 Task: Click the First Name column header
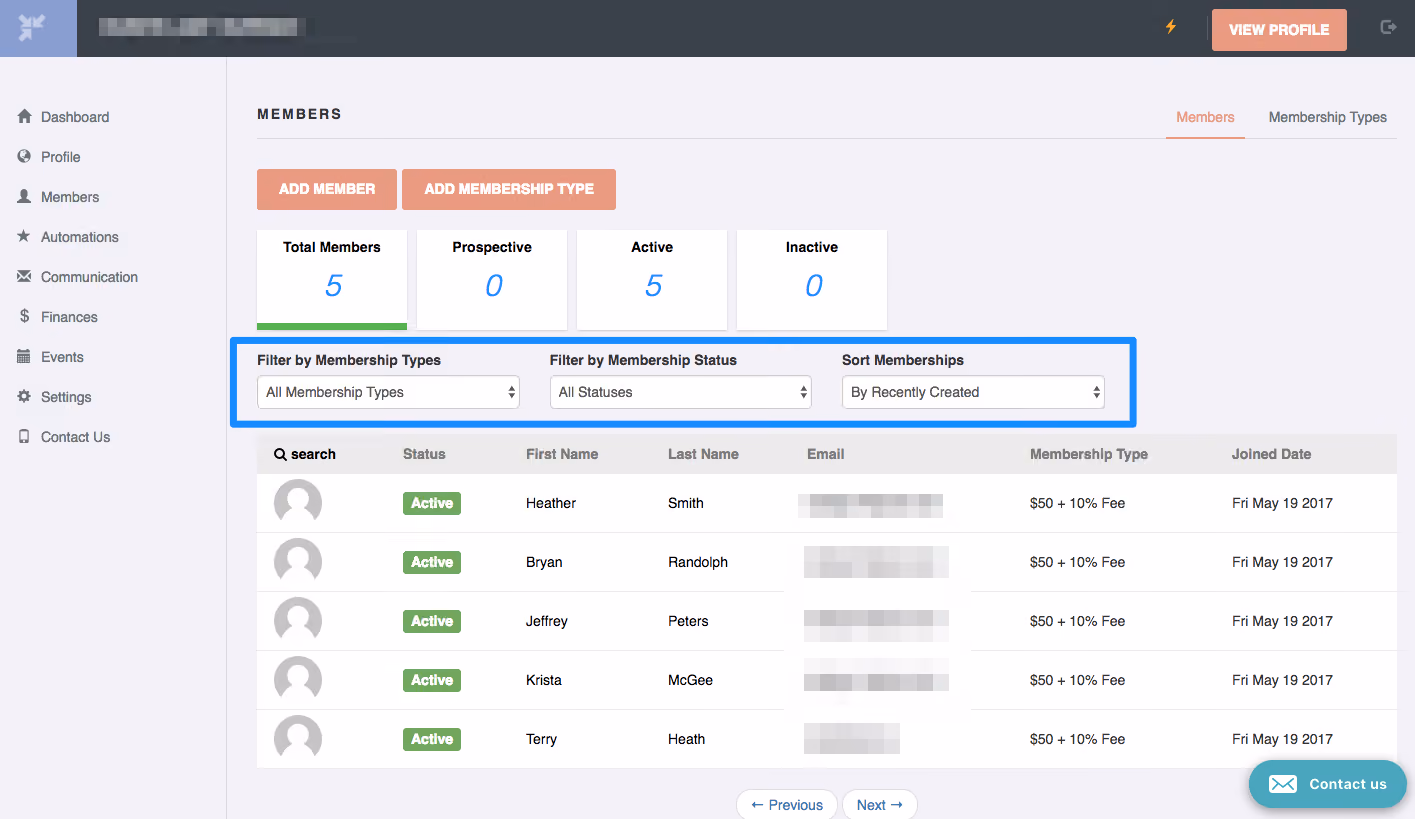(562, 454)
